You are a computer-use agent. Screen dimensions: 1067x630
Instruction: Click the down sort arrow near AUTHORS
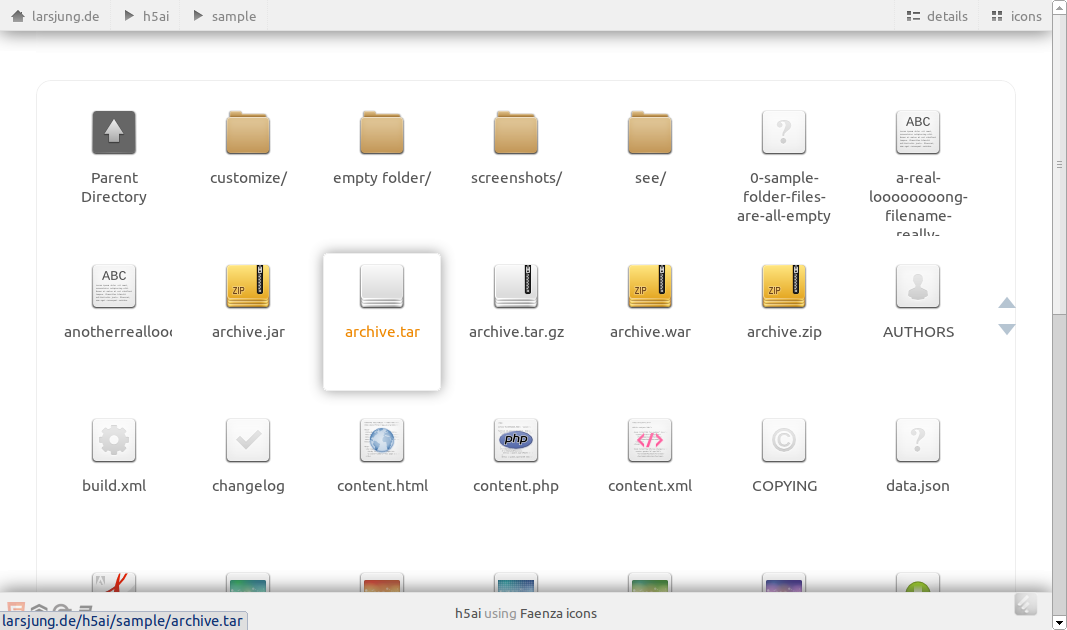pos(1007,329)
